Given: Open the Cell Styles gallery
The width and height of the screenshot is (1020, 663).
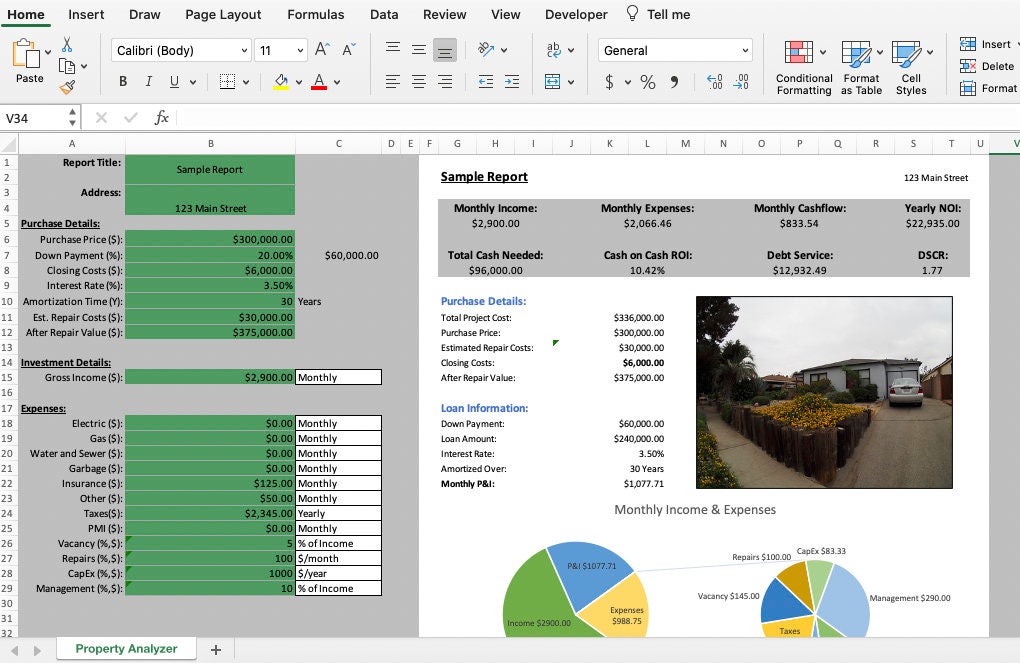Looking at the screenshot, I should coord(910,67).
